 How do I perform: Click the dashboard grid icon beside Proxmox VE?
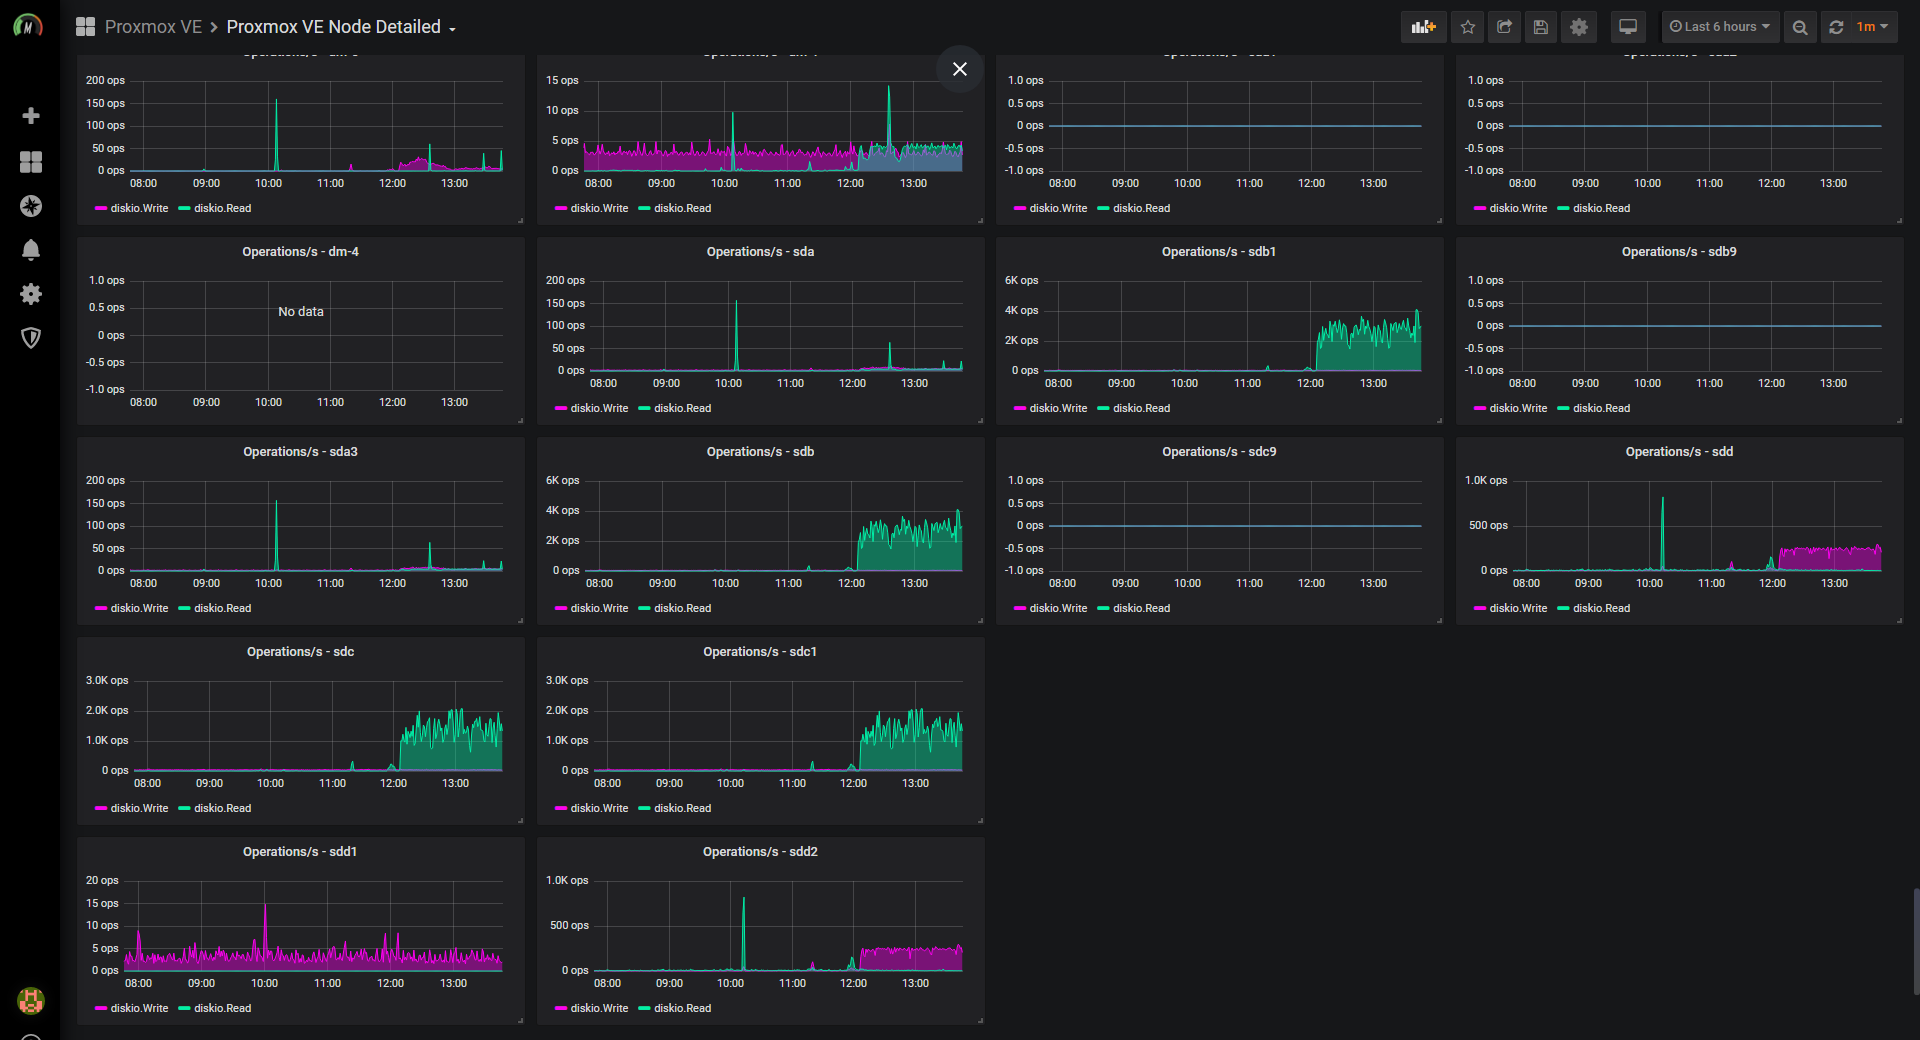point(86,27)
